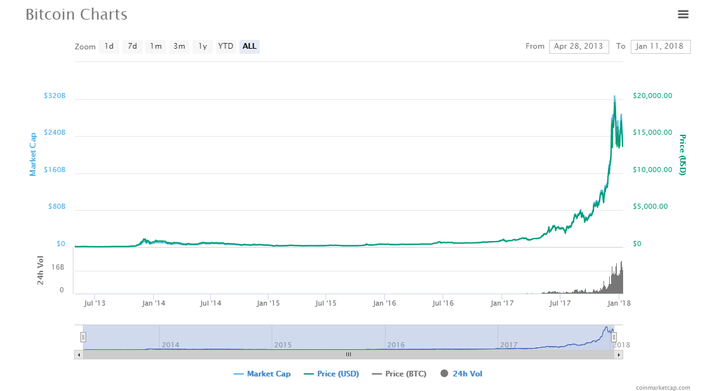Click the $10,000.00 price axis label
This screenshot has height=391, width=720.
pos(652,170)
